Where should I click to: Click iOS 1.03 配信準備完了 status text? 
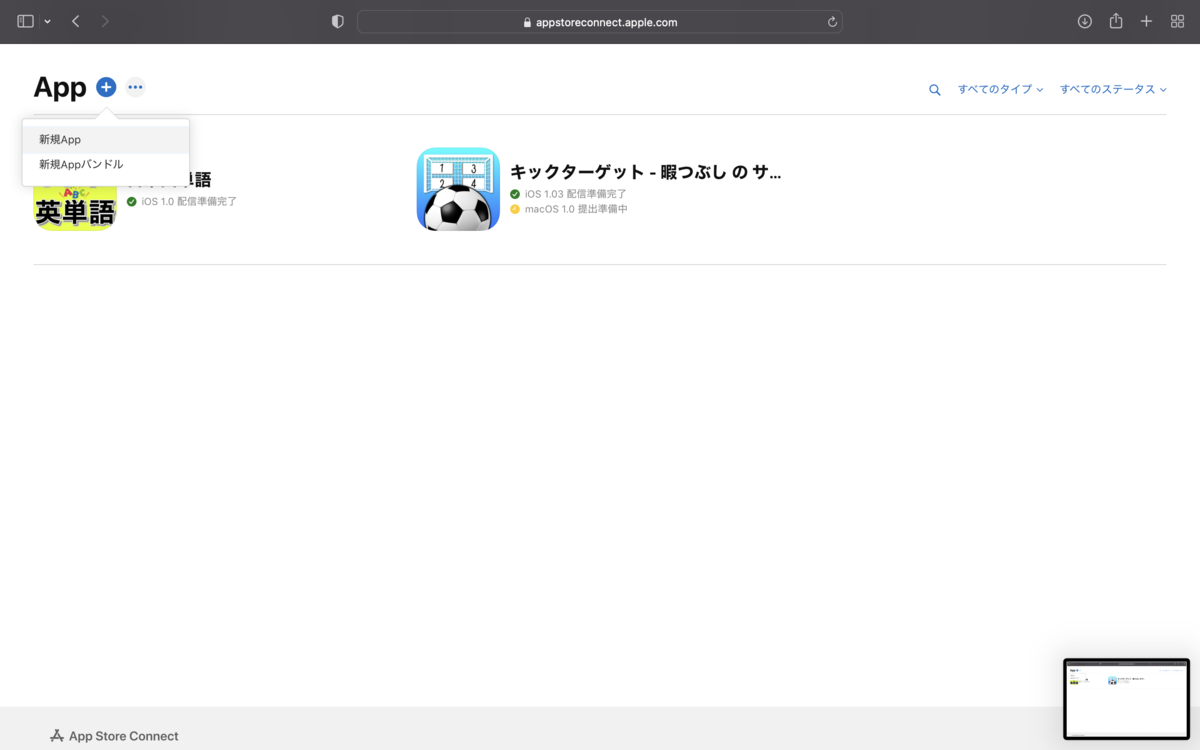click(575, 194)
